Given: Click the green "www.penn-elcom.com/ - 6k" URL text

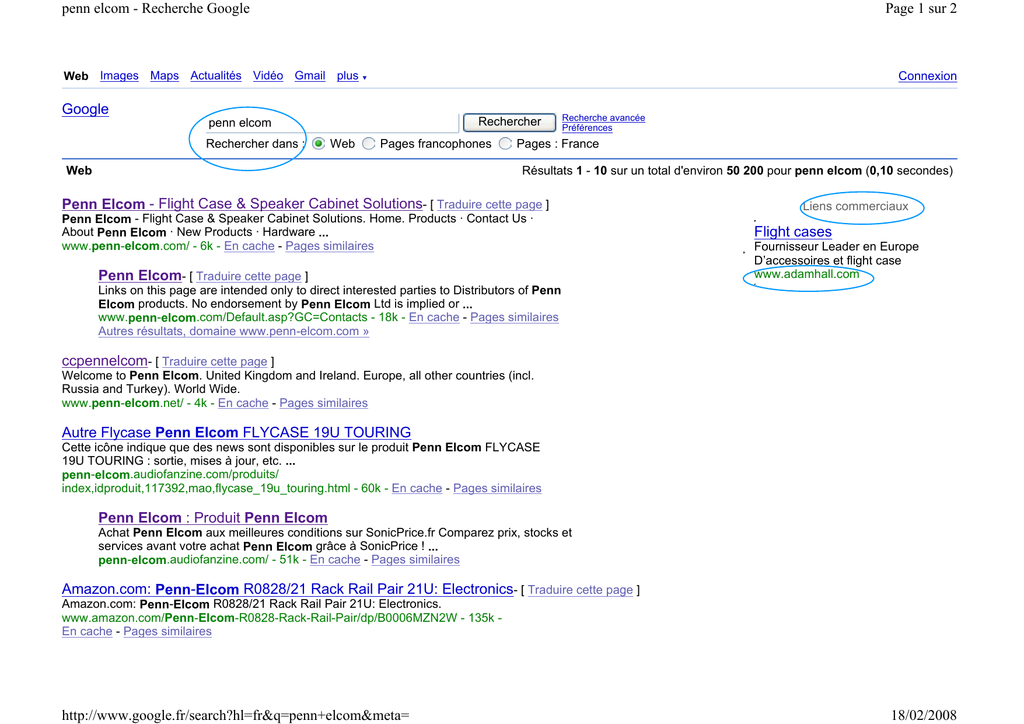Looking at the screenshot, I should coord(138,246).
